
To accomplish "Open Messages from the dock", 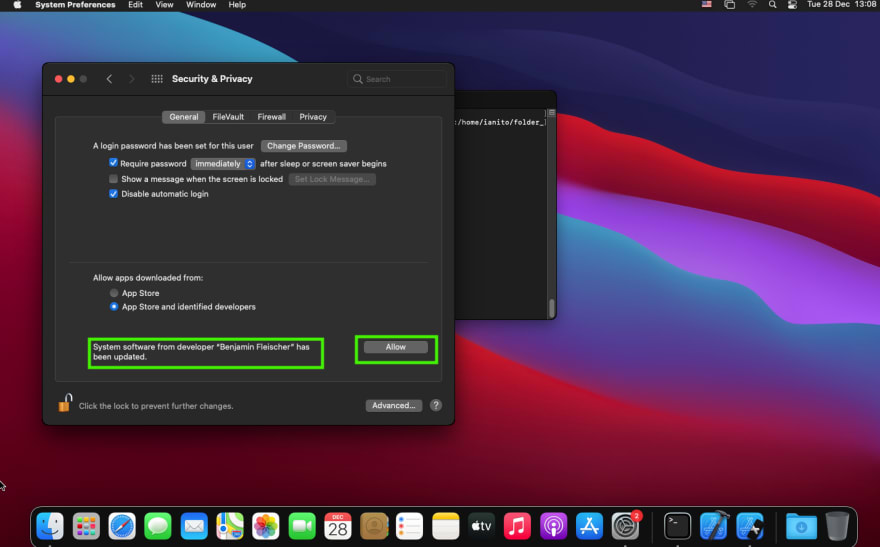I will (158, 526).
